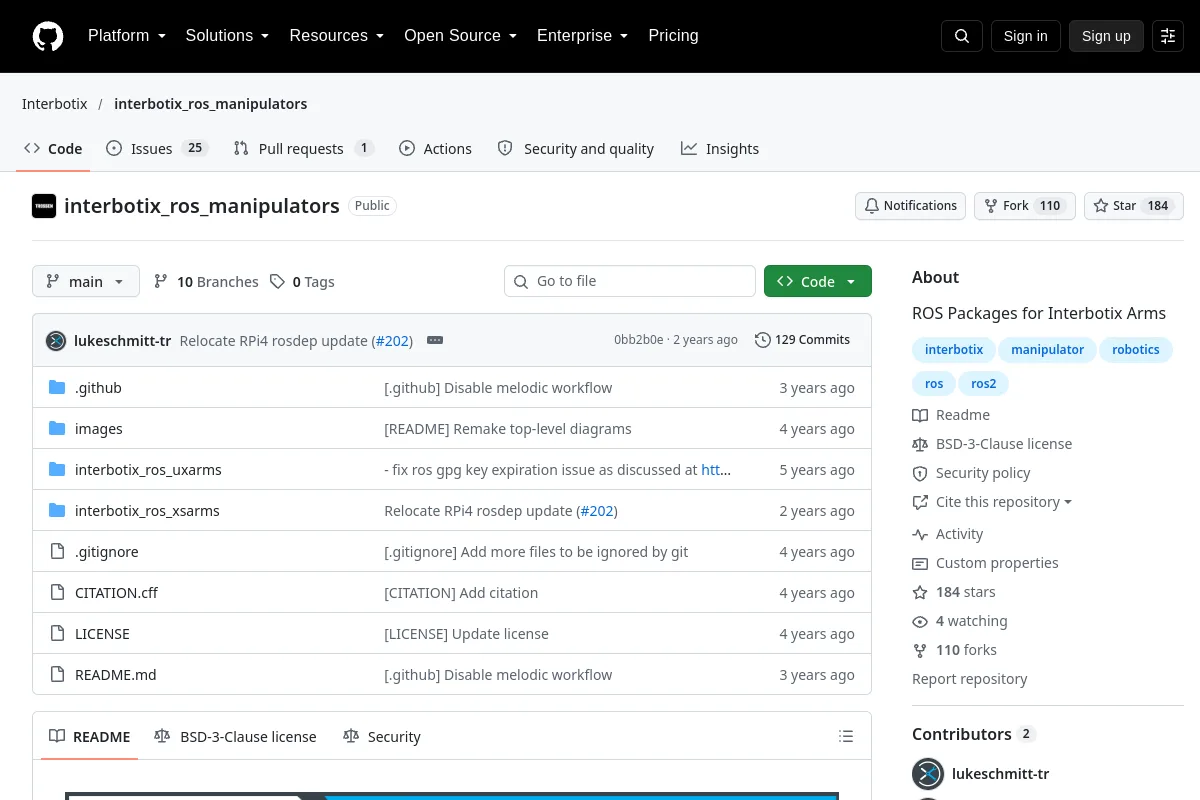Click the interbotix_ros_uxarms folder icon
This screenshot has width=1200, height=800.
tap(57, 470)
